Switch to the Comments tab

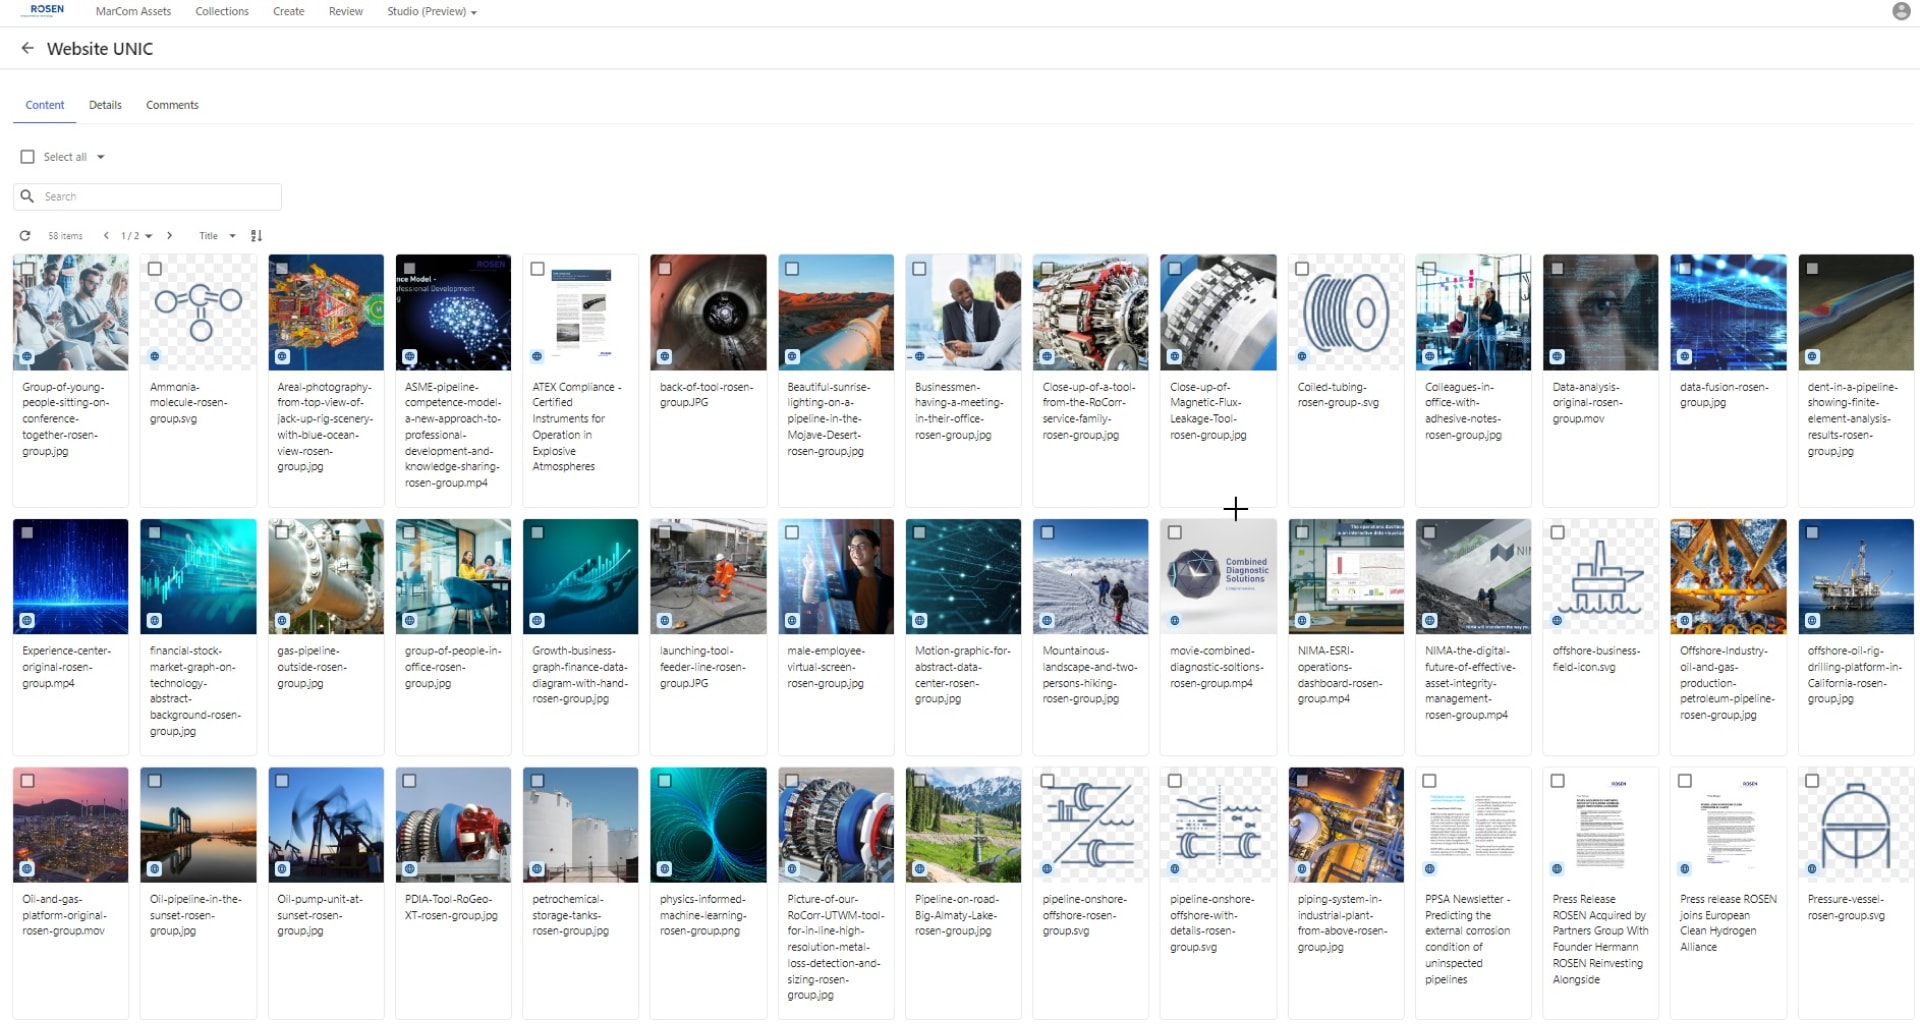tap(172, 105)
